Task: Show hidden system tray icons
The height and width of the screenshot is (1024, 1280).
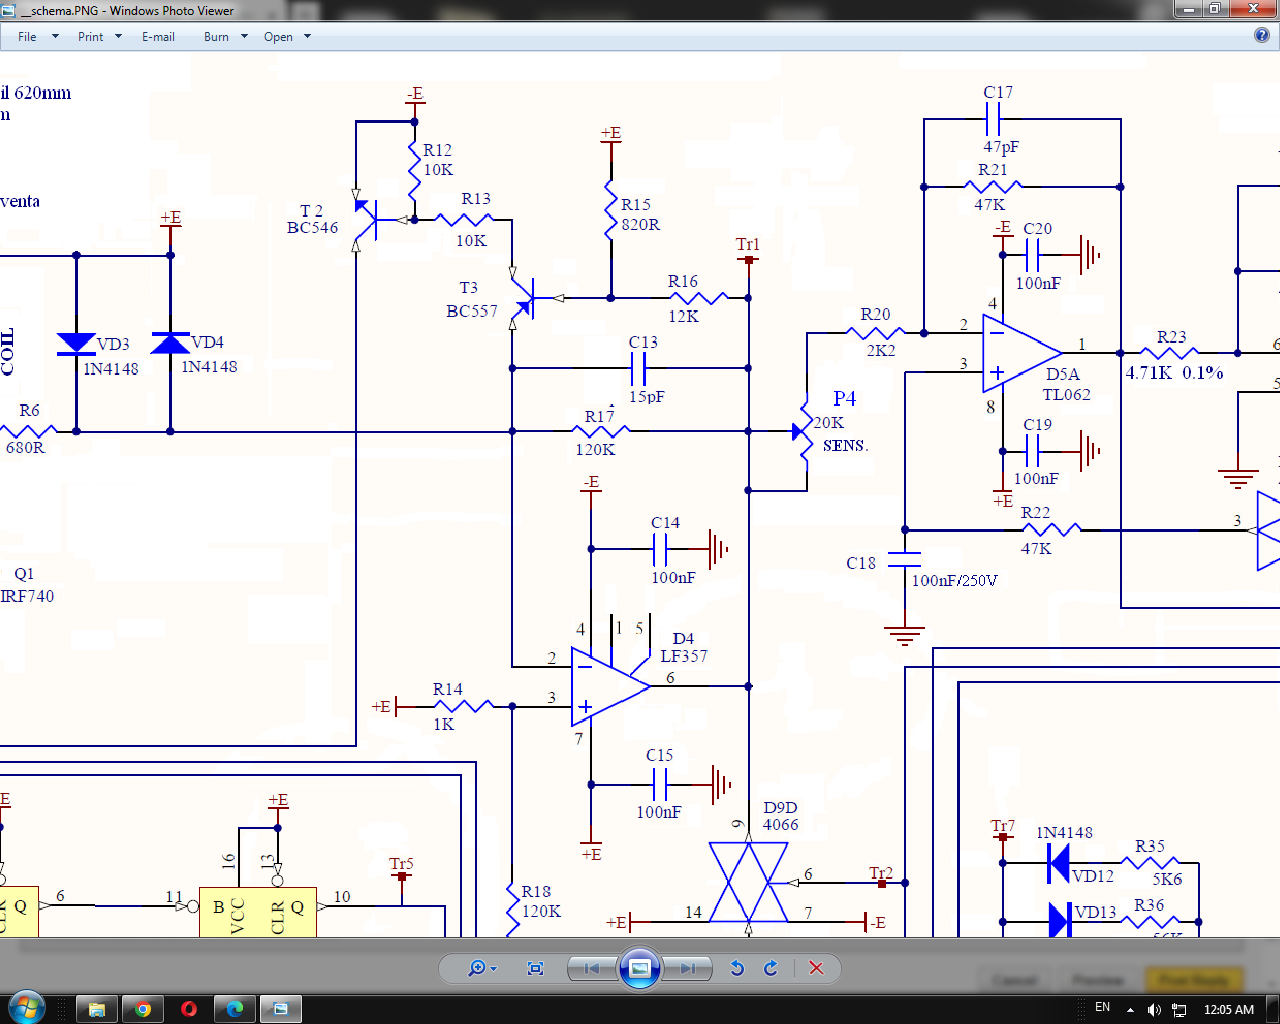Action: tap(1130, 1010)
